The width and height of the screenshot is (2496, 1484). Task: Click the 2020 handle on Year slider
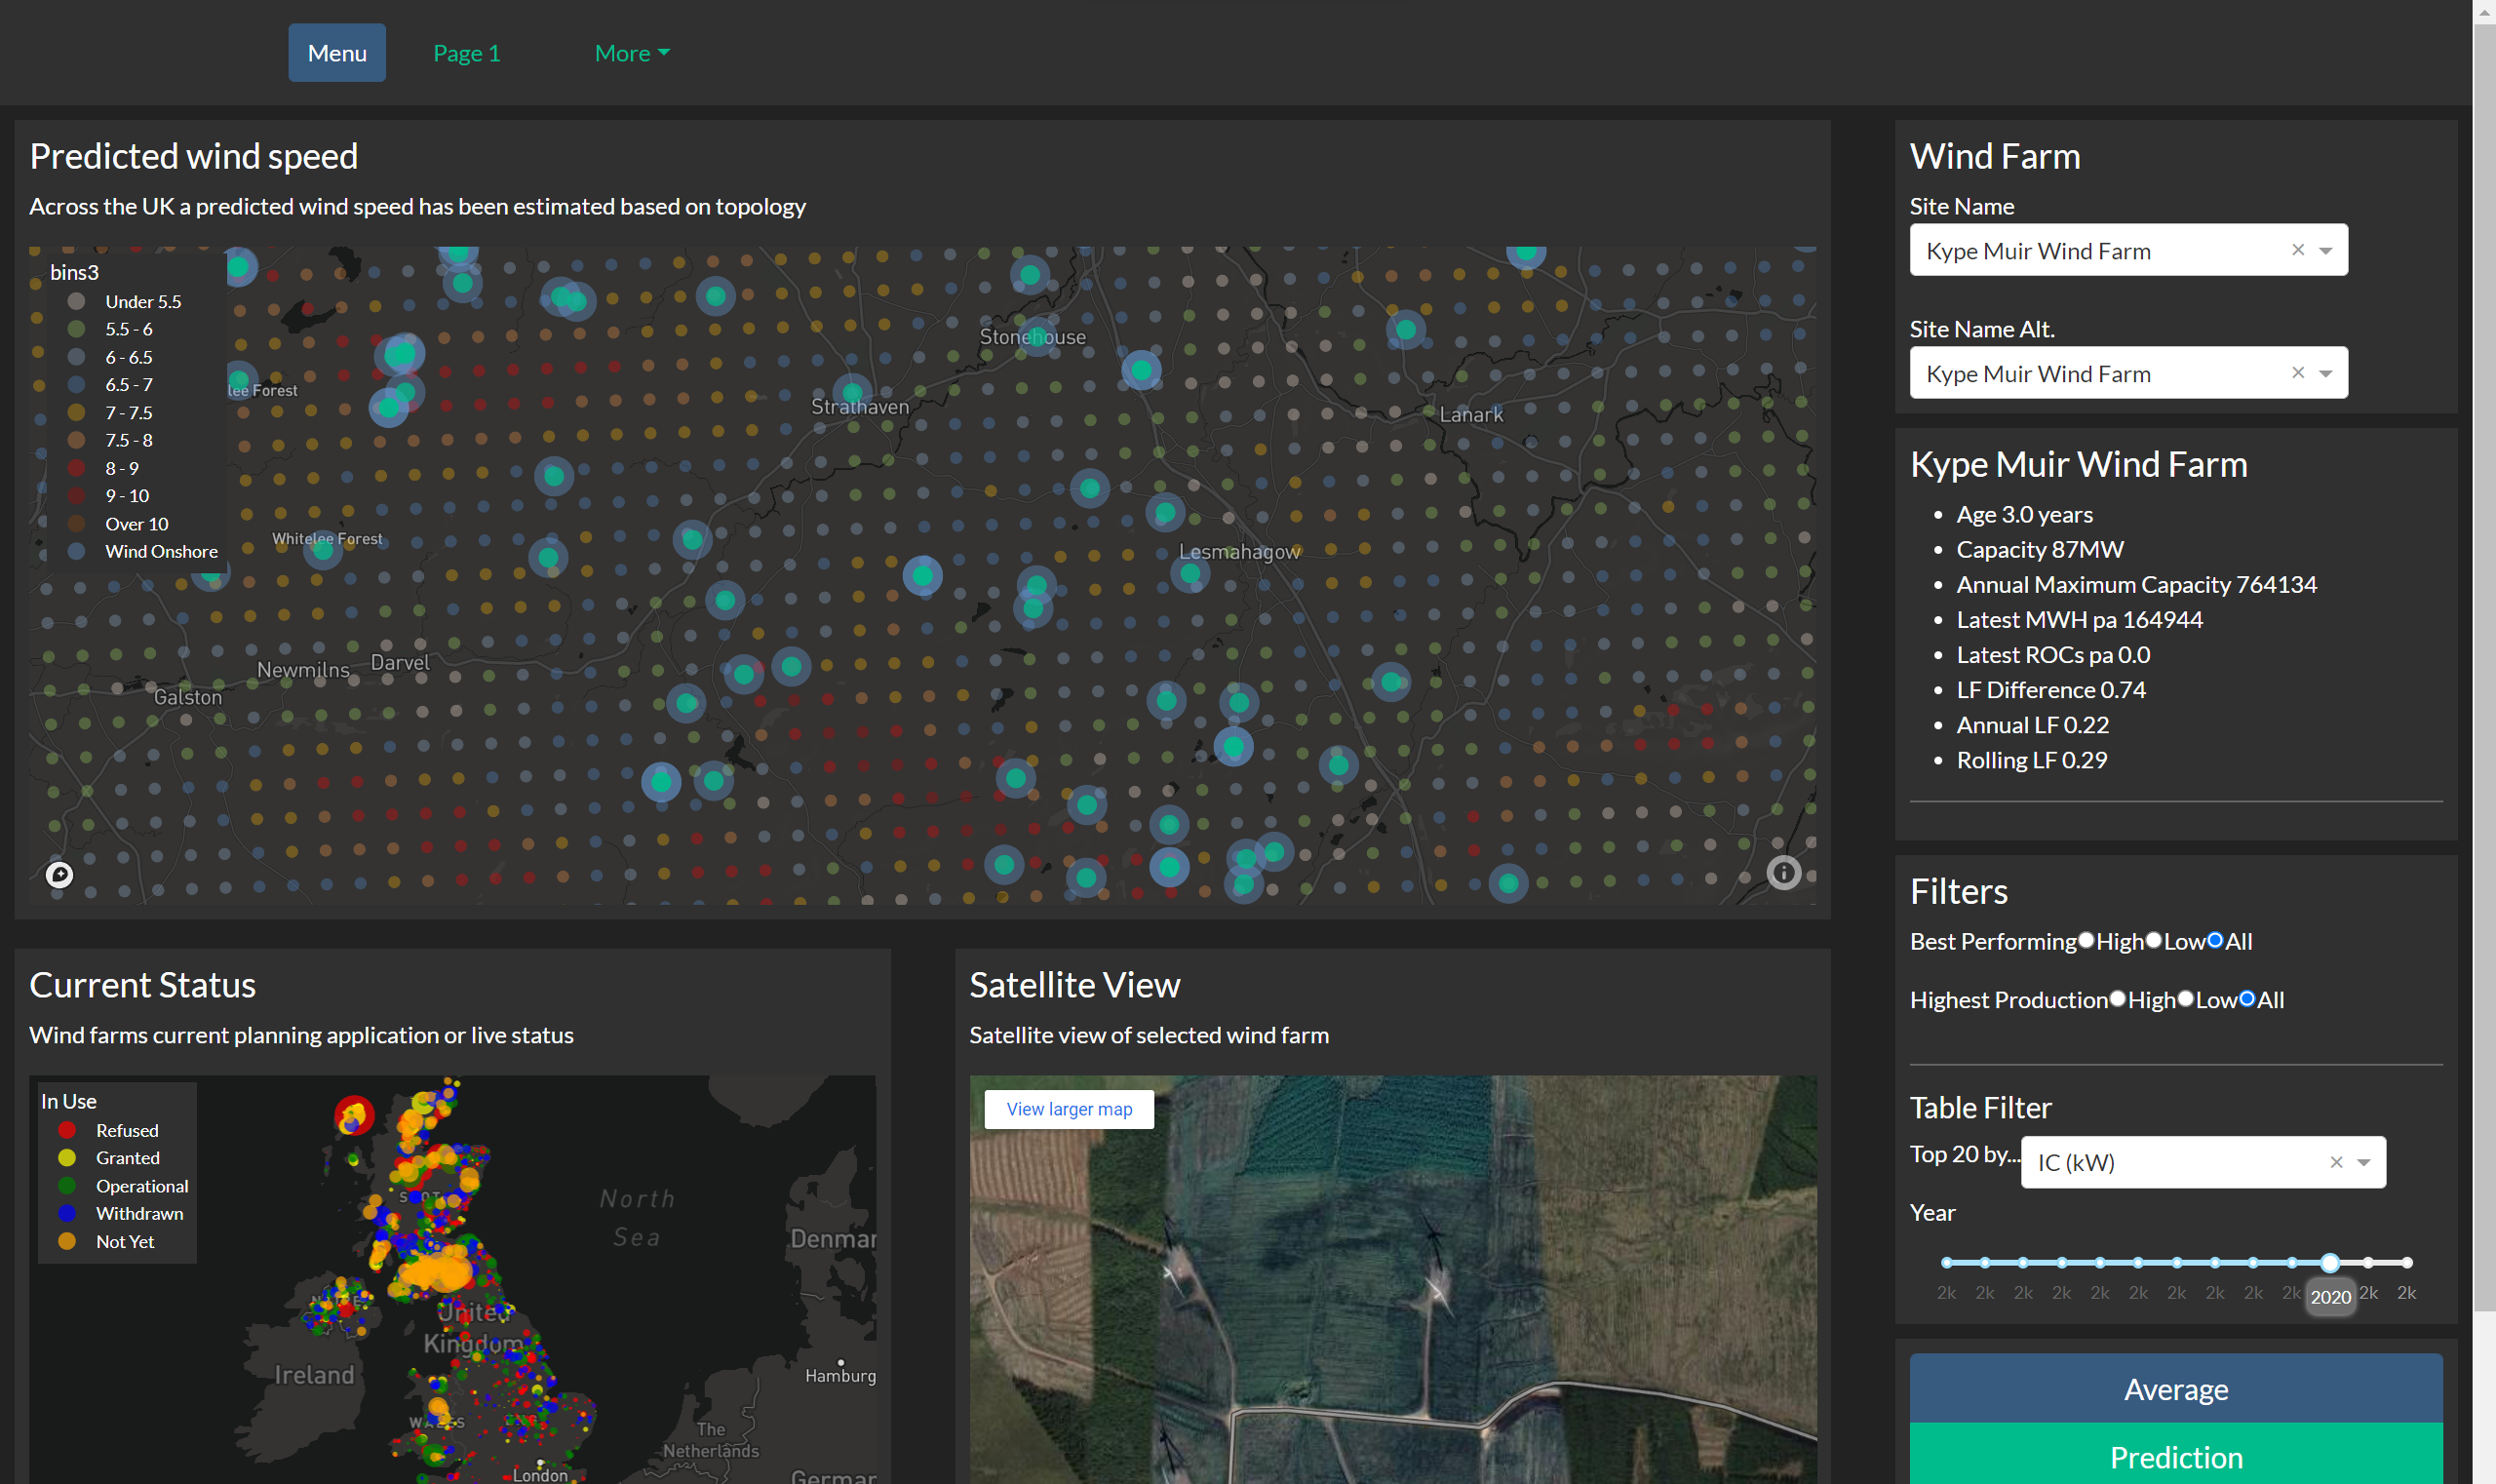click(x=2329, y=1262)
